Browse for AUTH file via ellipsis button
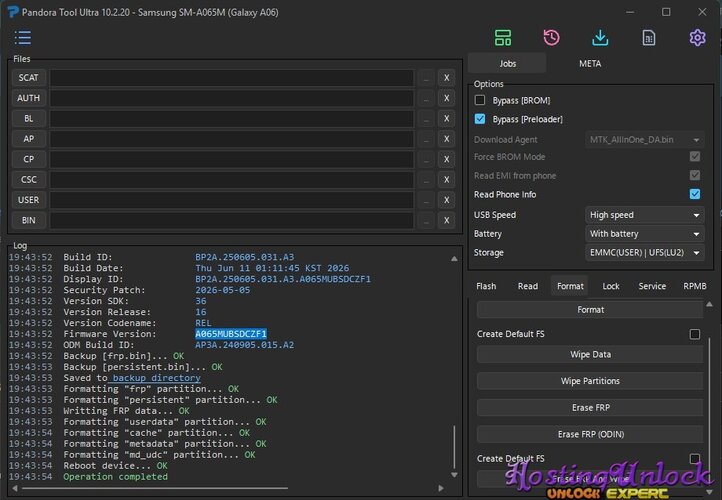722x500 pixels. point(426,98)
